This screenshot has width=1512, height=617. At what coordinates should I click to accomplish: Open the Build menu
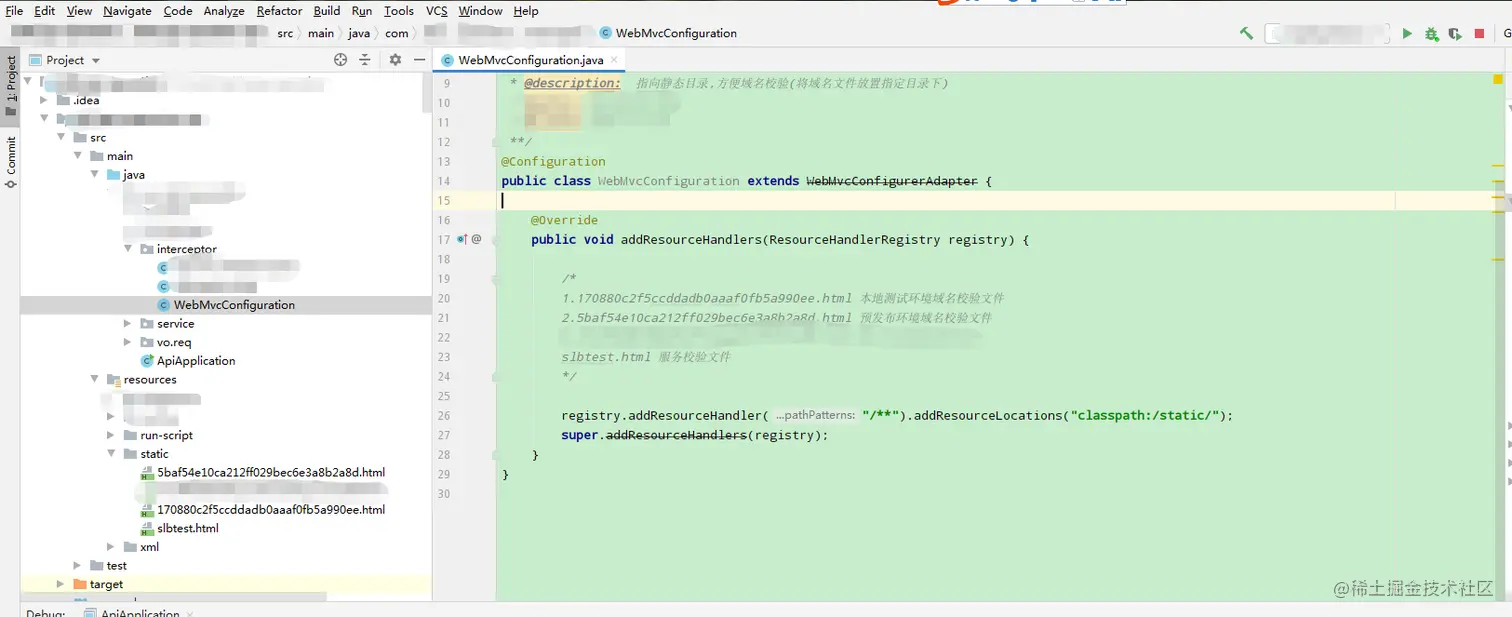[327, 11]
